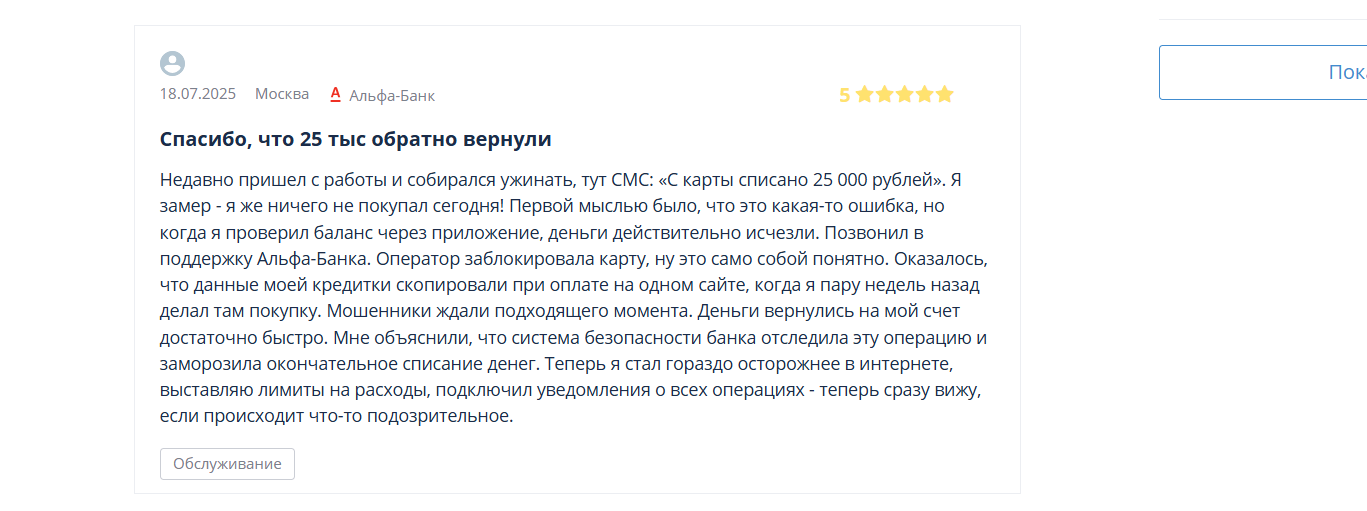Viewport: 1367px width, 511px height.
Task: Open the Альфа-Банк bank link
Action: [392, 96]
